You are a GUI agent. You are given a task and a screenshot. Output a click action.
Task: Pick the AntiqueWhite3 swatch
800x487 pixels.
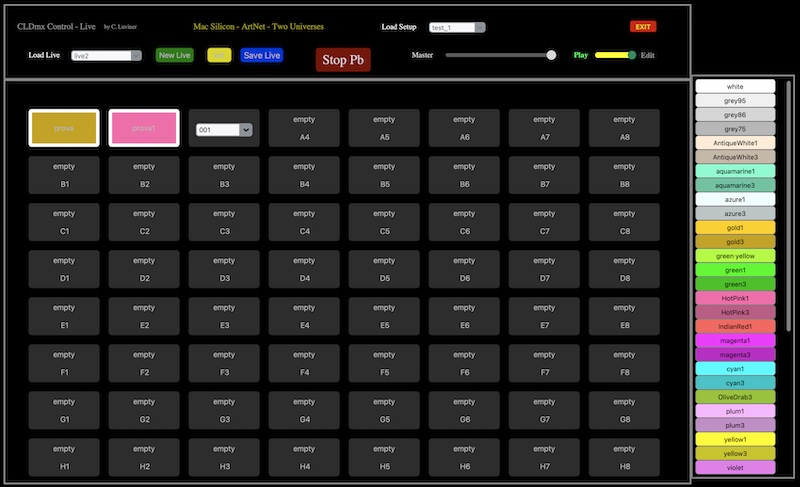pyautogui.click(x=735, y=157)
